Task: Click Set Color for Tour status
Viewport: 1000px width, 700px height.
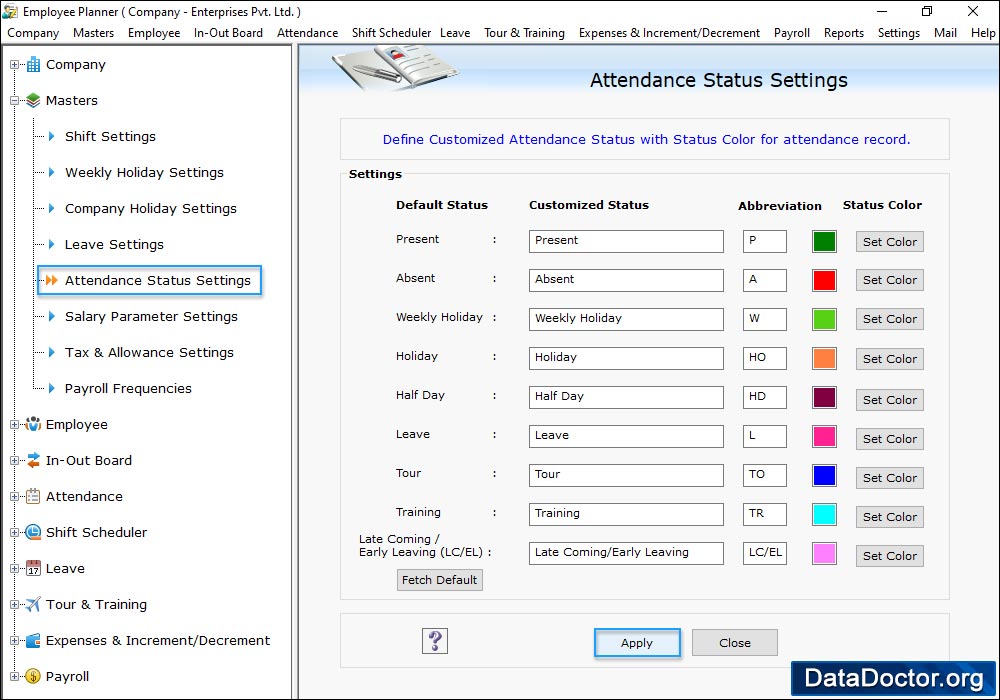Action: tap(890, 478)
